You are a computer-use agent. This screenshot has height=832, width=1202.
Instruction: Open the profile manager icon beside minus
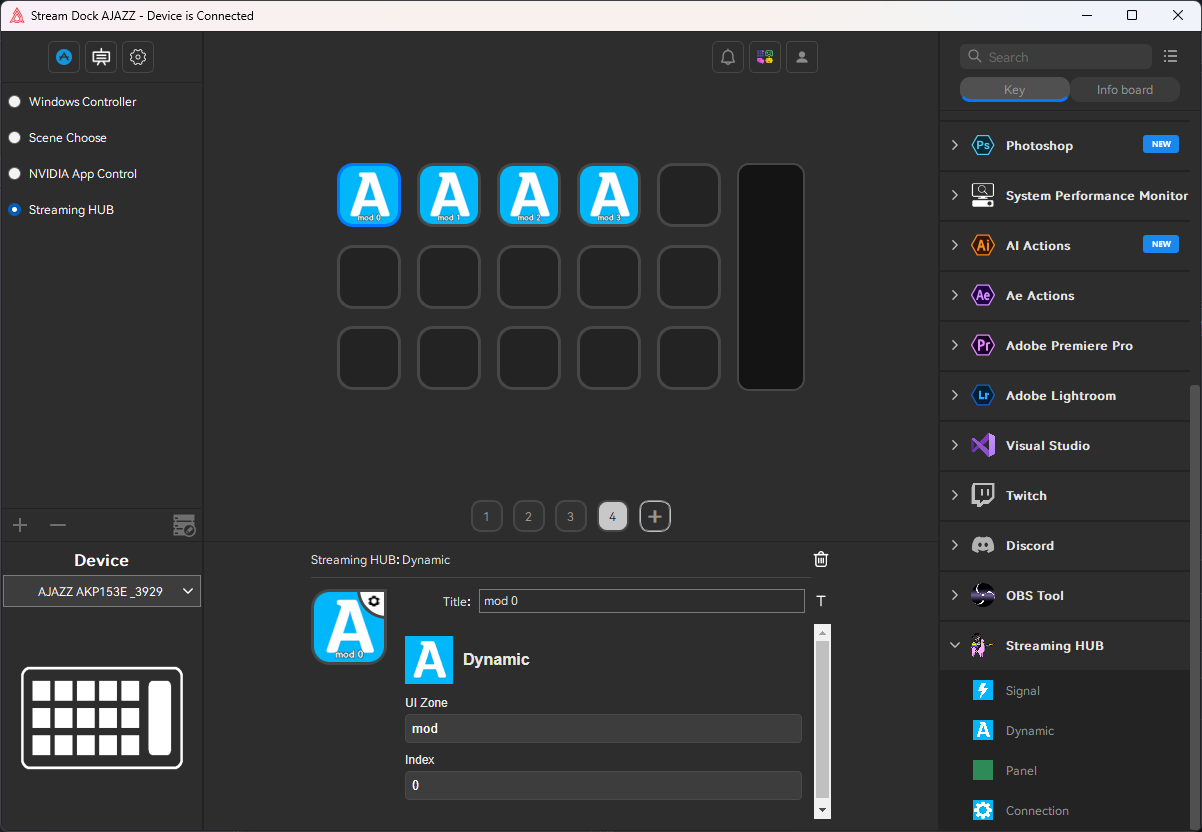(184, 525)
